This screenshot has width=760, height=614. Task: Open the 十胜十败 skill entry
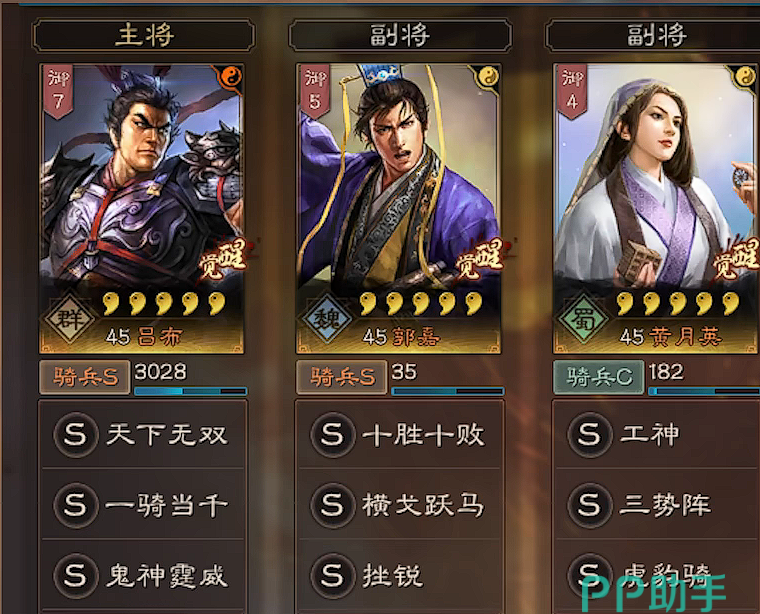(x=400, y=434)
